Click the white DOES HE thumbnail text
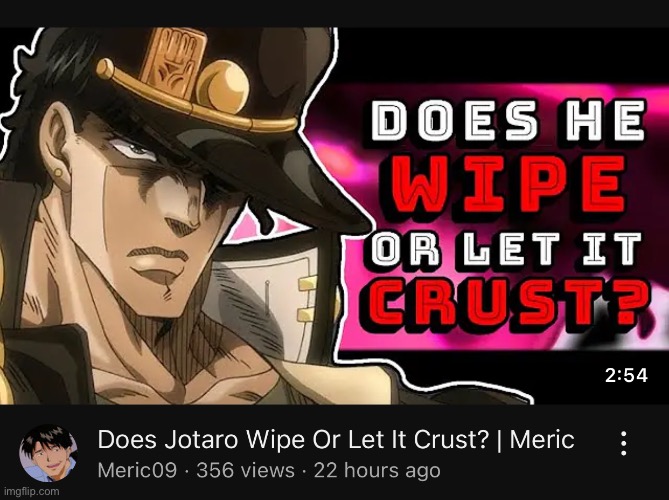The width and height of the screenshot is (669, 500). 507,121
